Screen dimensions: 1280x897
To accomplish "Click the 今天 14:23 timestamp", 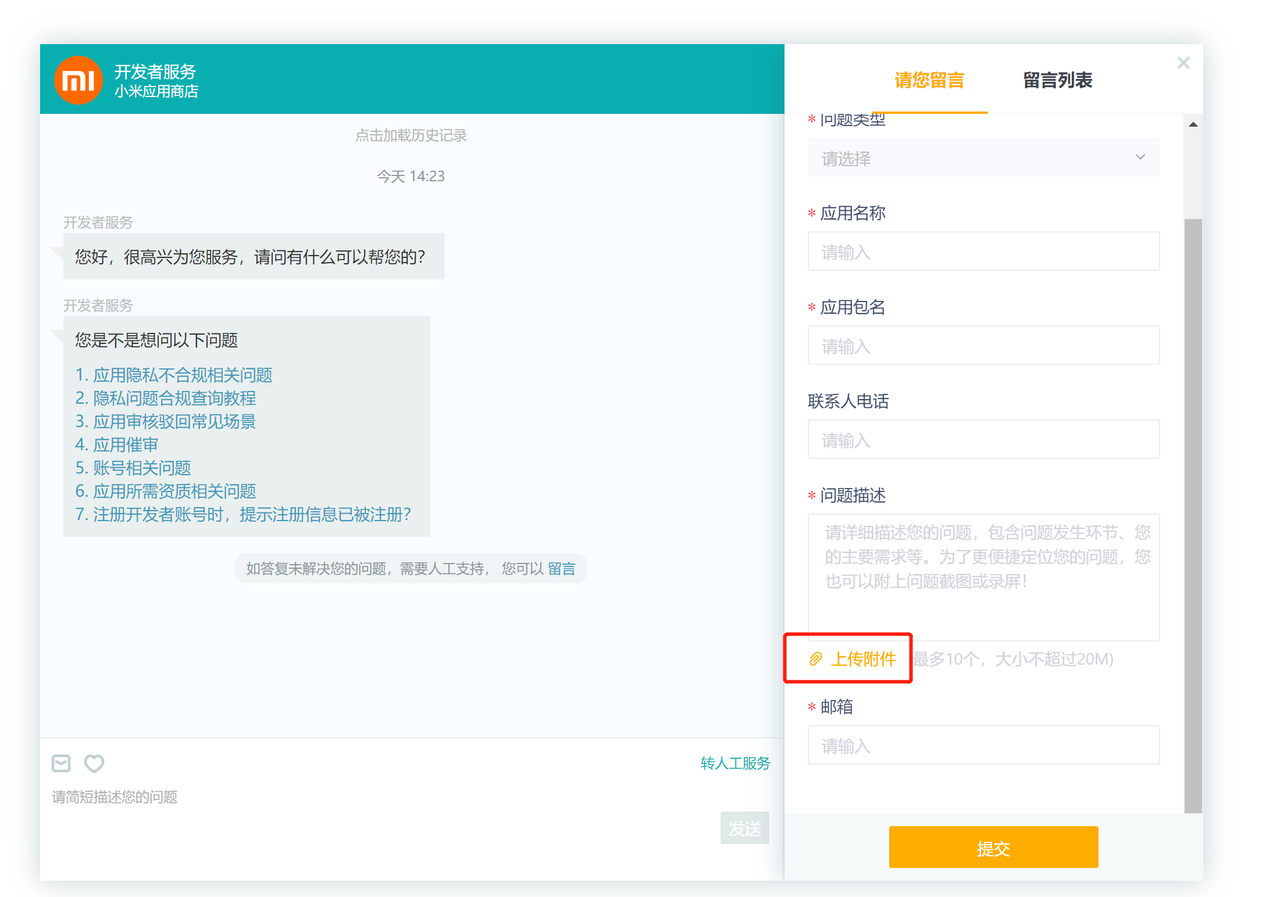I will 411,176.
